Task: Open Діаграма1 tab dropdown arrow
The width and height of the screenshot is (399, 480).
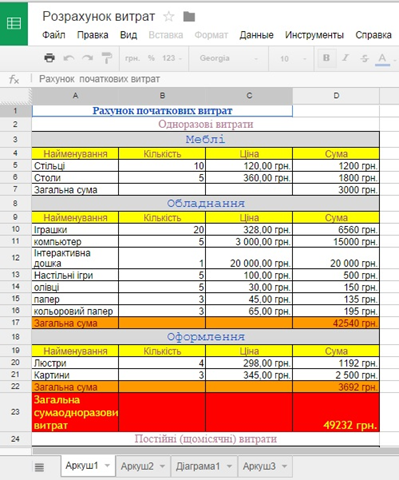Action: [x=229, y=466]
